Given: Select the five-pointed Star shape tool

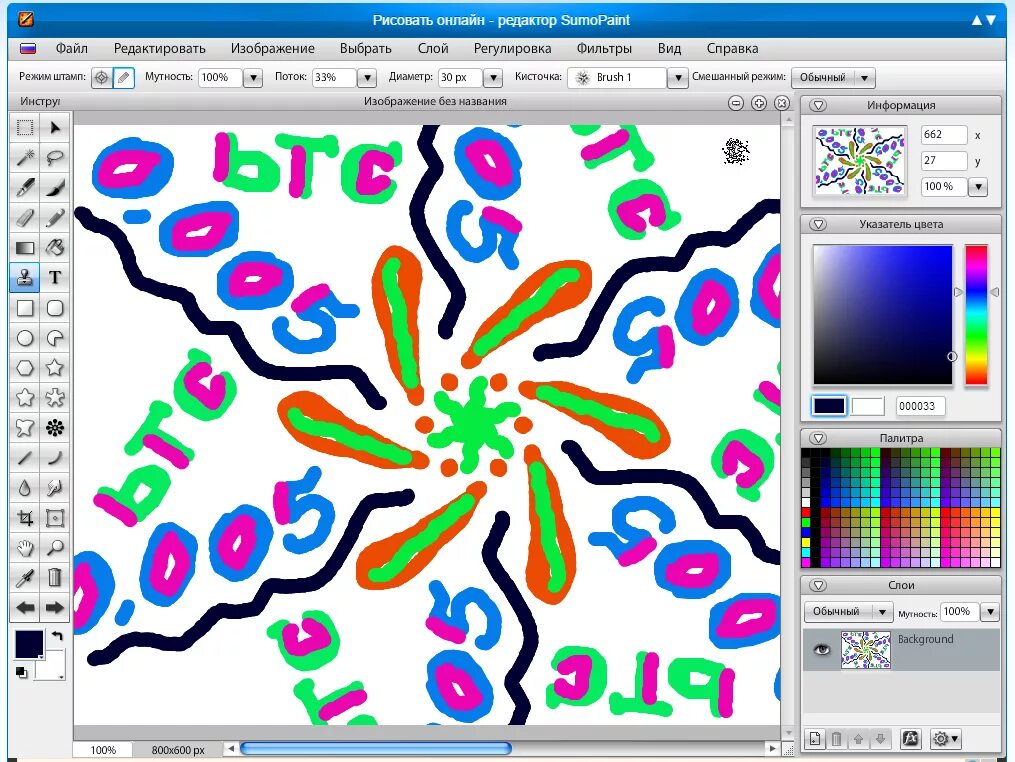Looking at the screenshot, I should click(55, 368).
